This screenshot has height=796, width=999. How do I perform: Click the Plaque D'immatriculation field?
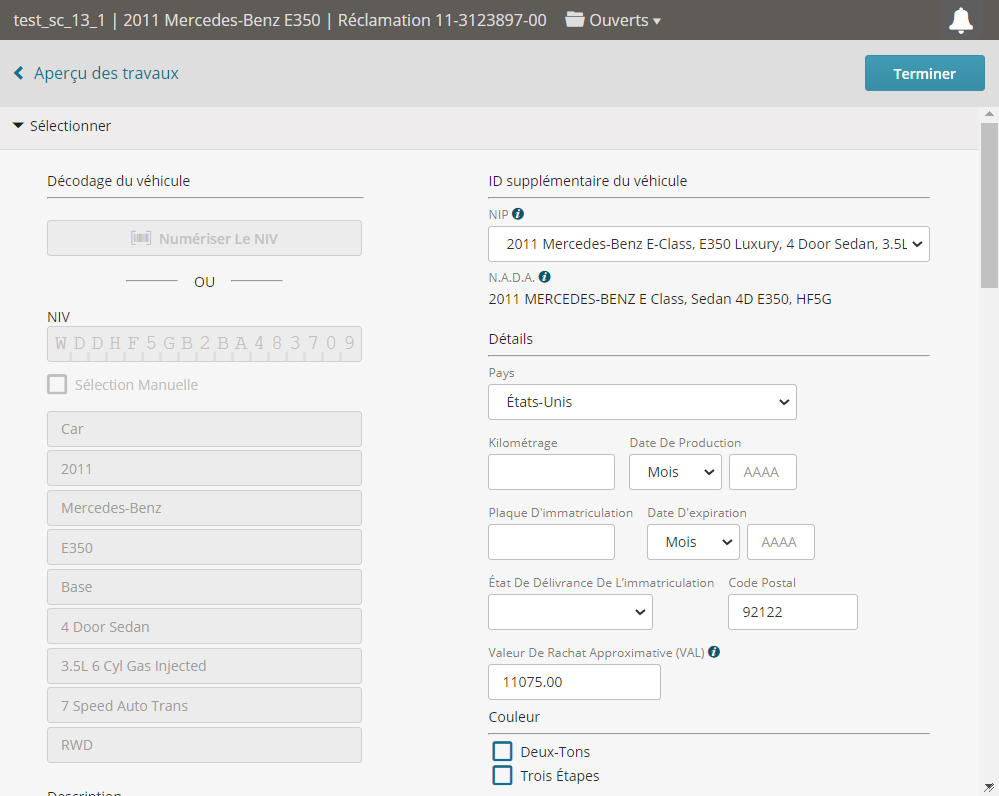tap(551, 542)
